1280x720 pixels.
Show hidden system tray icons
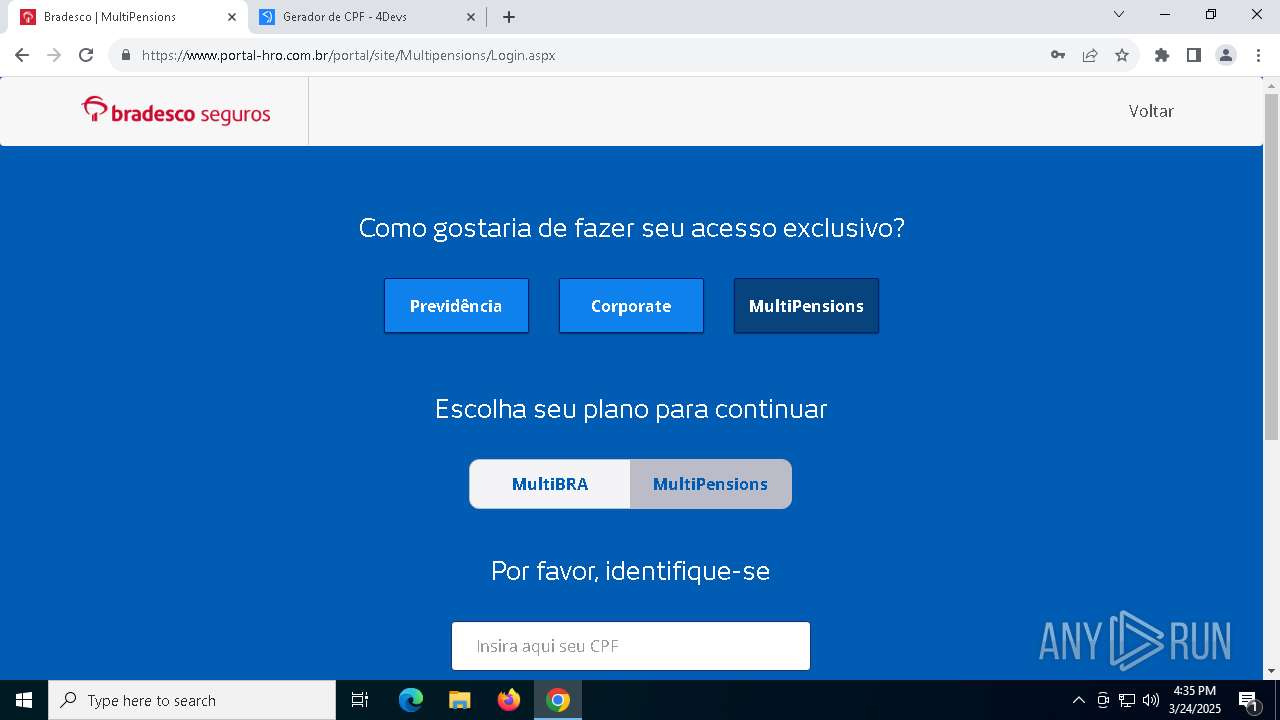(1078, 700)
